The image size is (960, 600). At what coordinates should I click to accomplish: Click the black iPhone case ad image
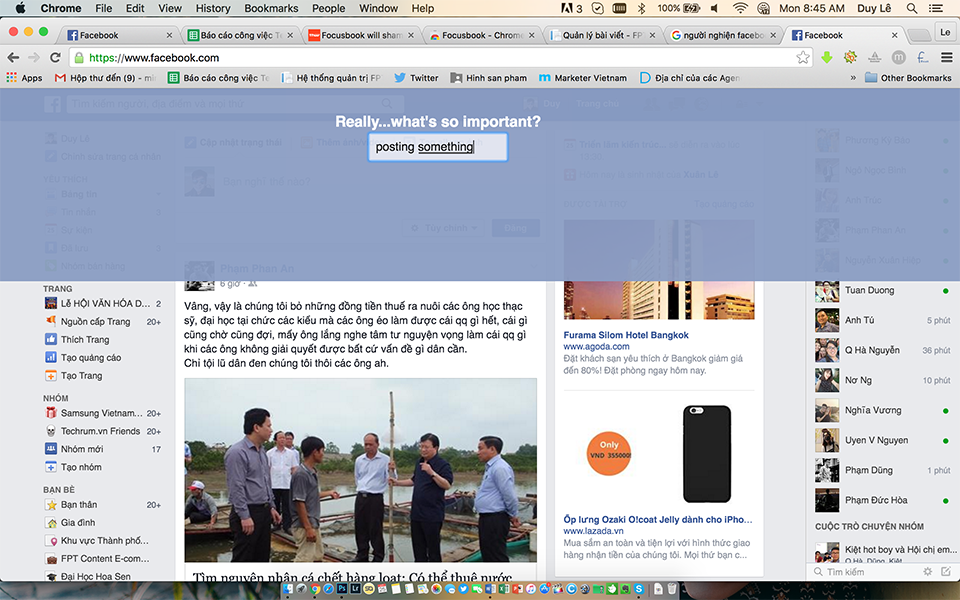click(x=706, y=454)
